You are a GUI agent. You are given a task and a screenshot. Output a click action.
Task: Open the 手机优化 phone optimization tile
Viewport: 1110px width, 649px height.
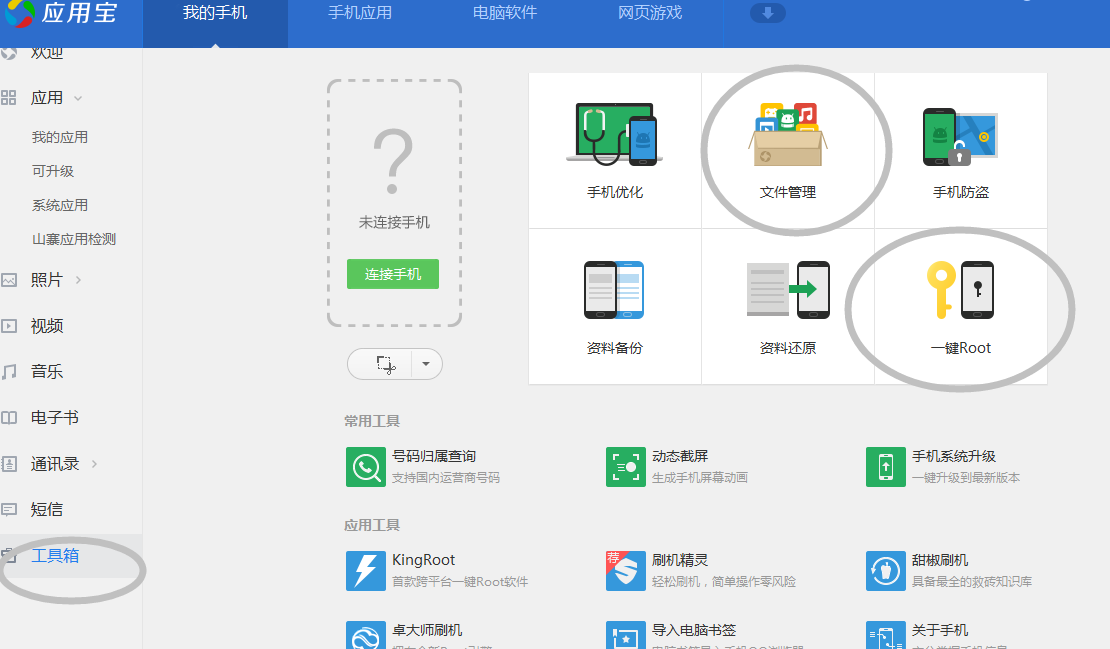[614, 150]
